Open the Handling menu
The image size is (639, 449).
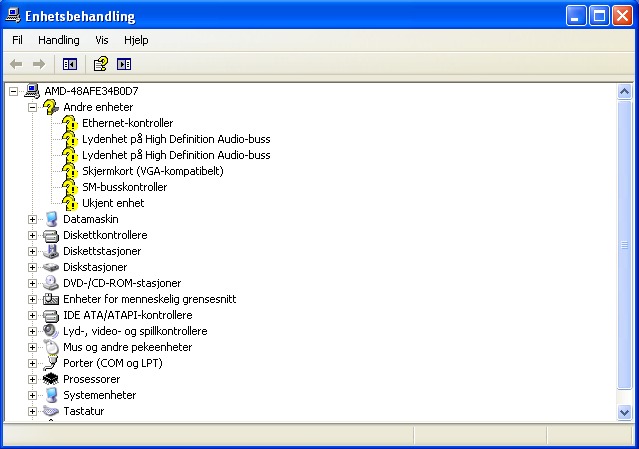pyautogui.click(x=59, y=40)
